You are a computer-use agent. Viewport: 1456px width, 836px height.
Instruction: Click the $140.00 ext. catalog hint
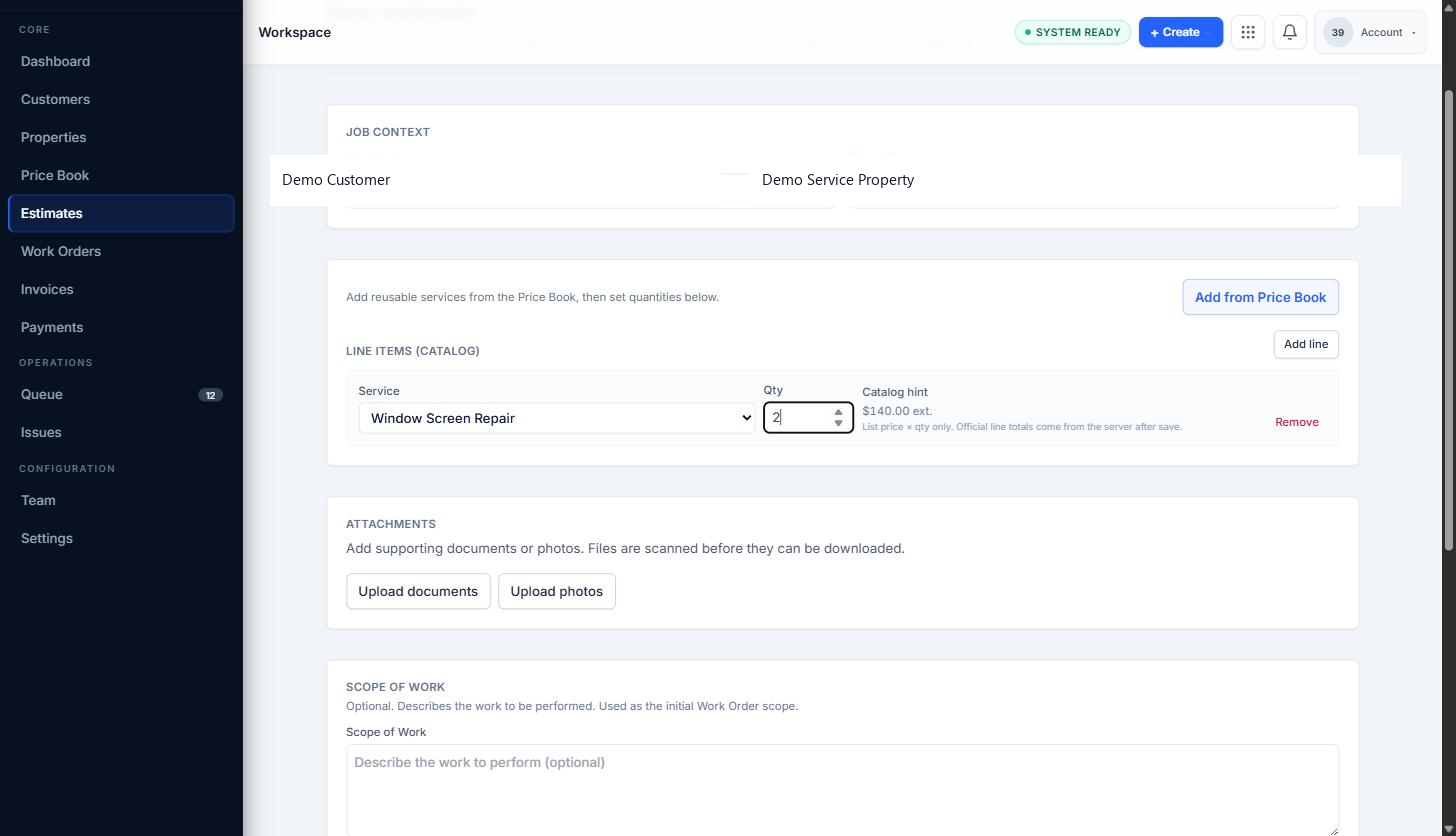click(x=897, y=411)
